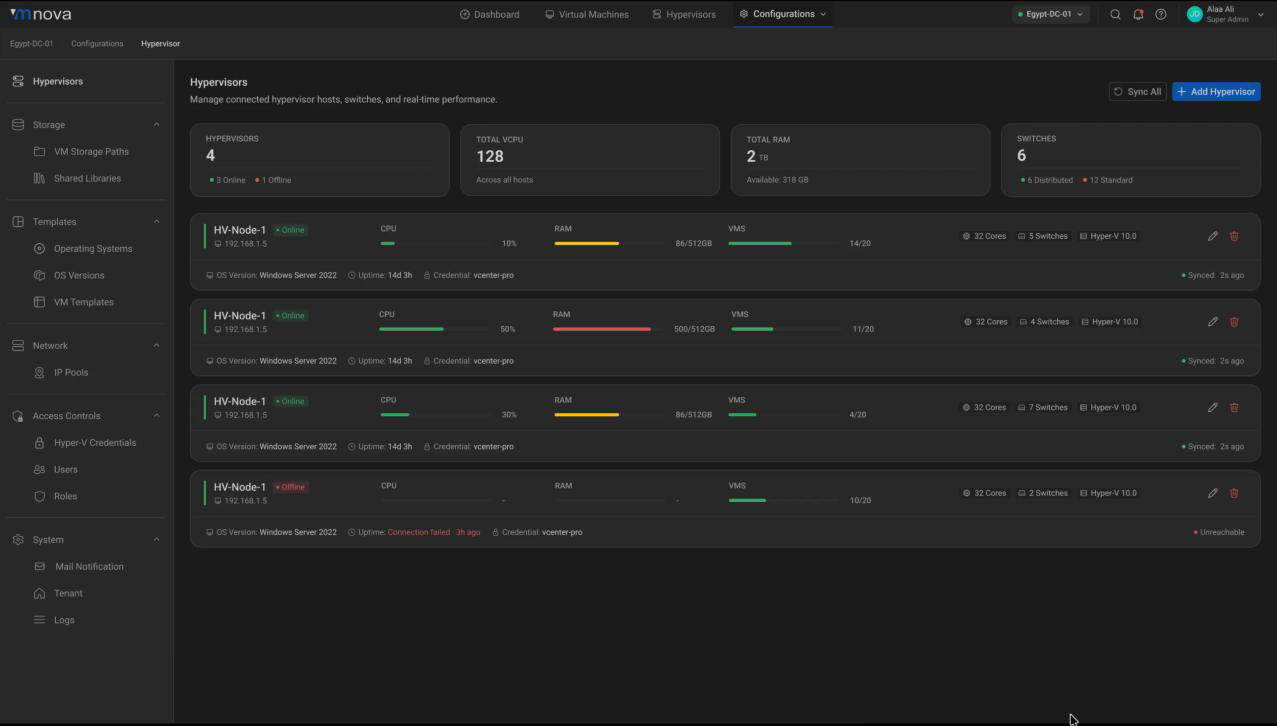Click the Mail Notification envelope icon
The image size is (1277, 726).
point(40,566)
